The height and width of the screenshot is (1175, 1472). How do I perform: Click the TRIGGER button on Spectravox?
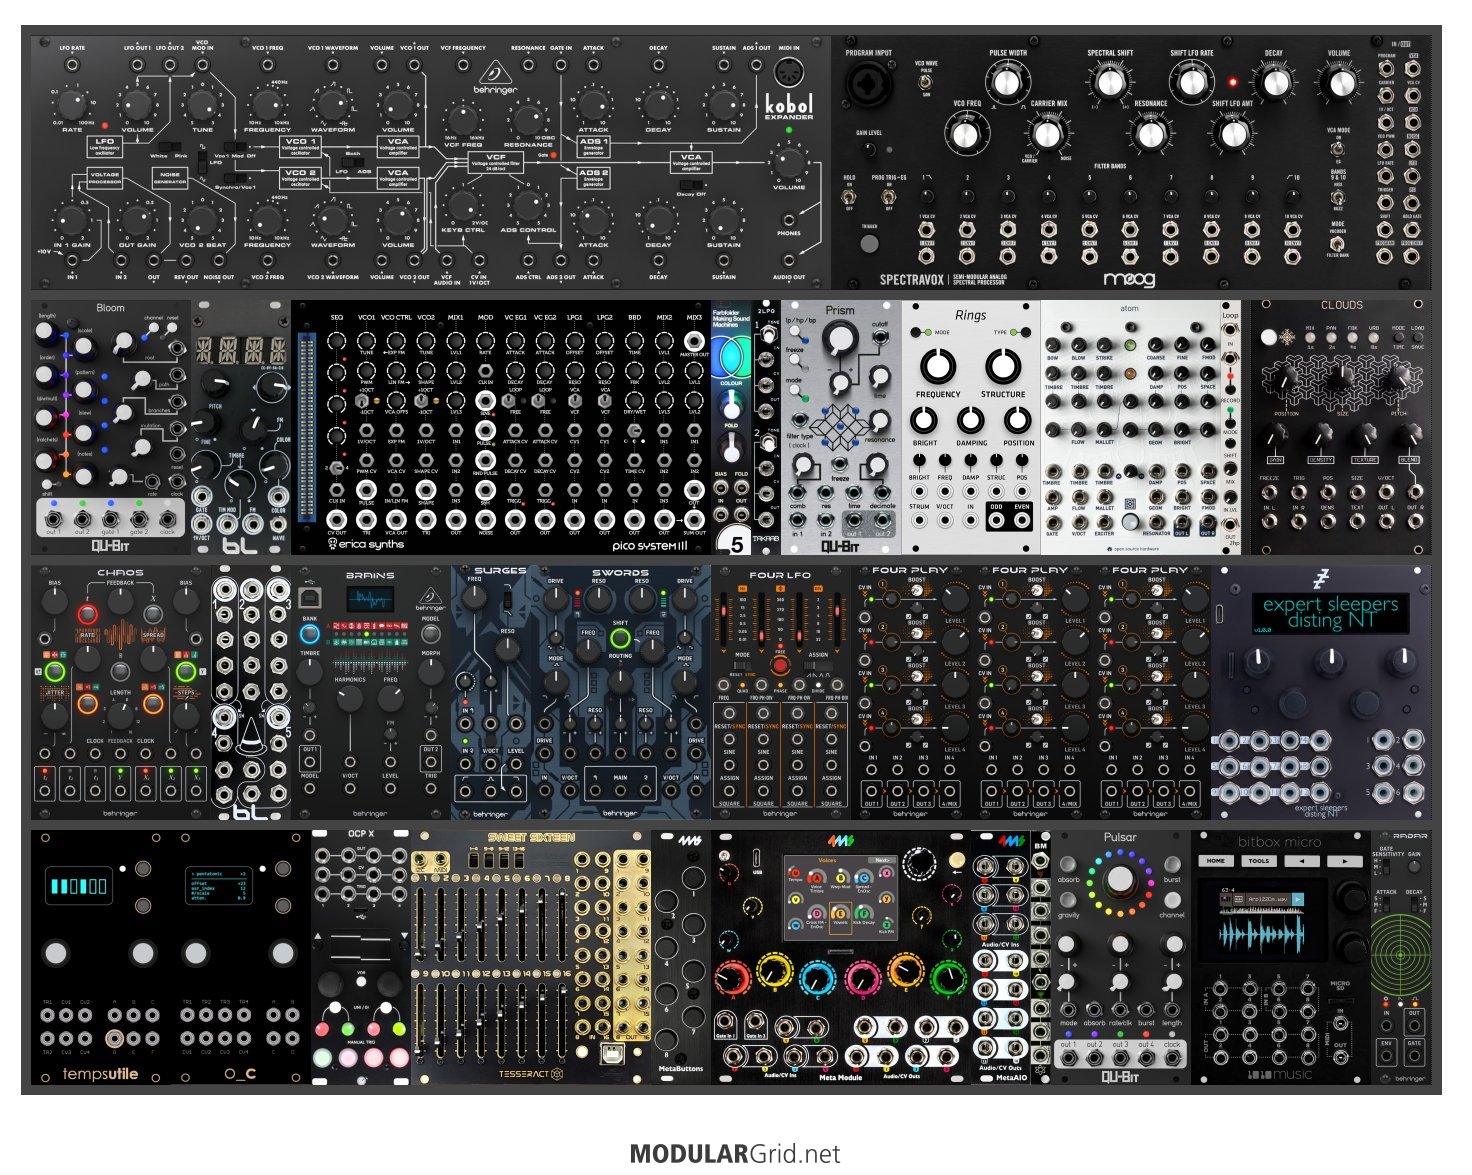[x=869, y=243]
